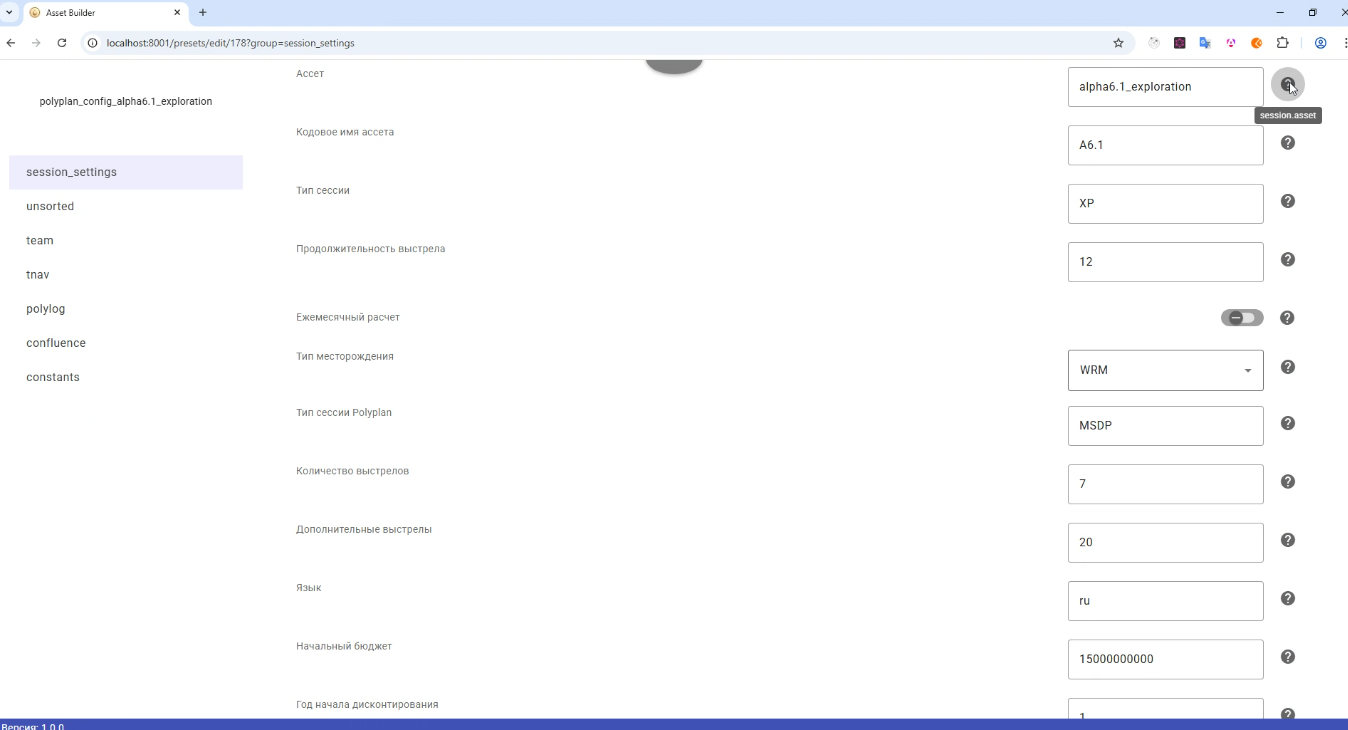This screenshot has height=730, width=1348.
Task: Open a new browser tab
Action: coord(203,12)
